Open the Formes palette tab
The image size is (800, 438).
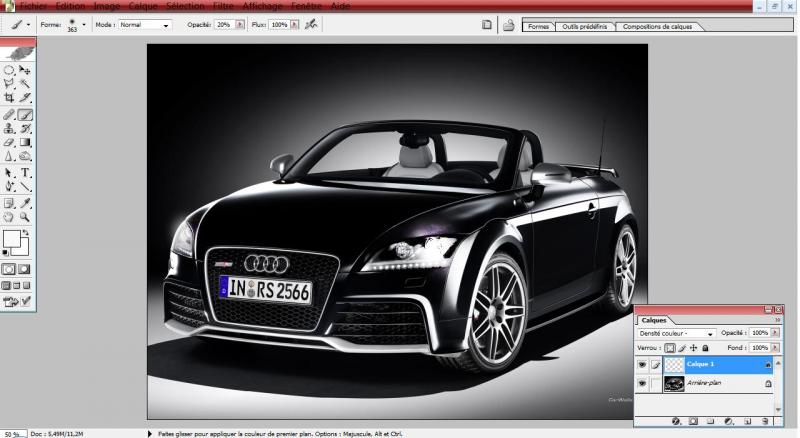coord(538,26)
